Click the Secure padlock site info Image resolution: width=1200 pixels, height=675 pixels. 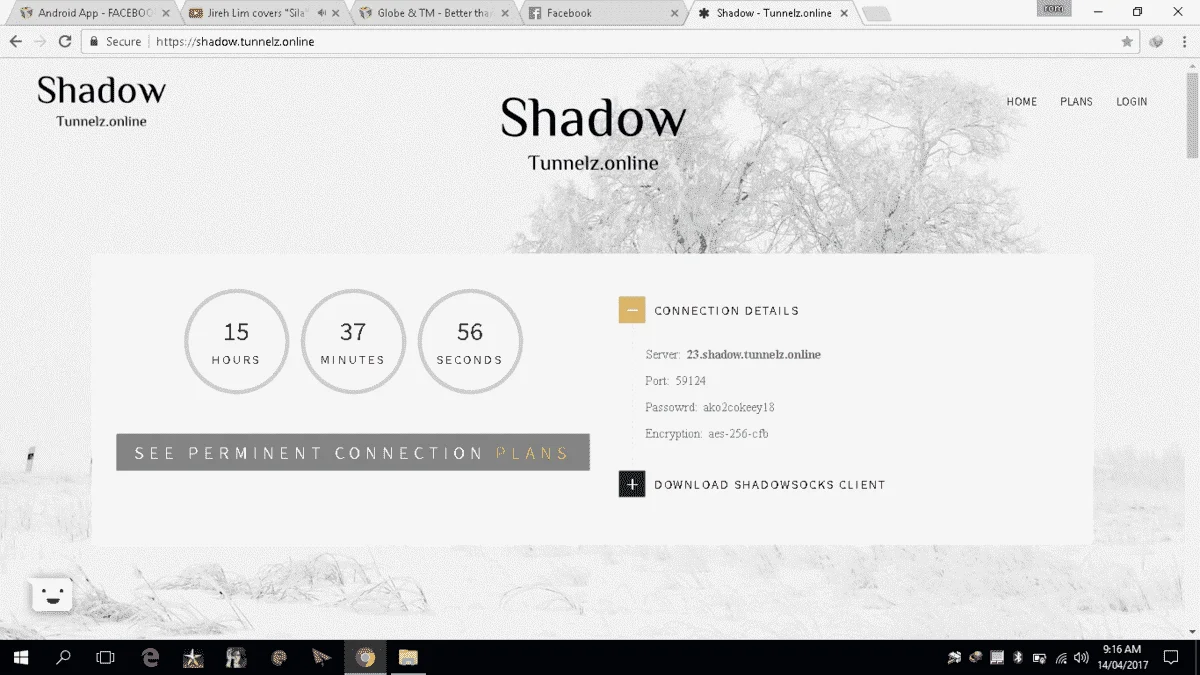115,42
